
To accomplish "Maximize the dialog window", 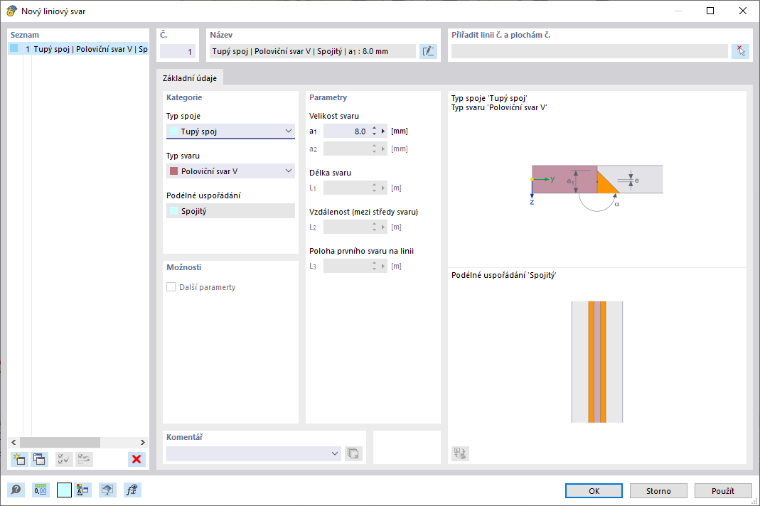I will click(x=710, y=11).
